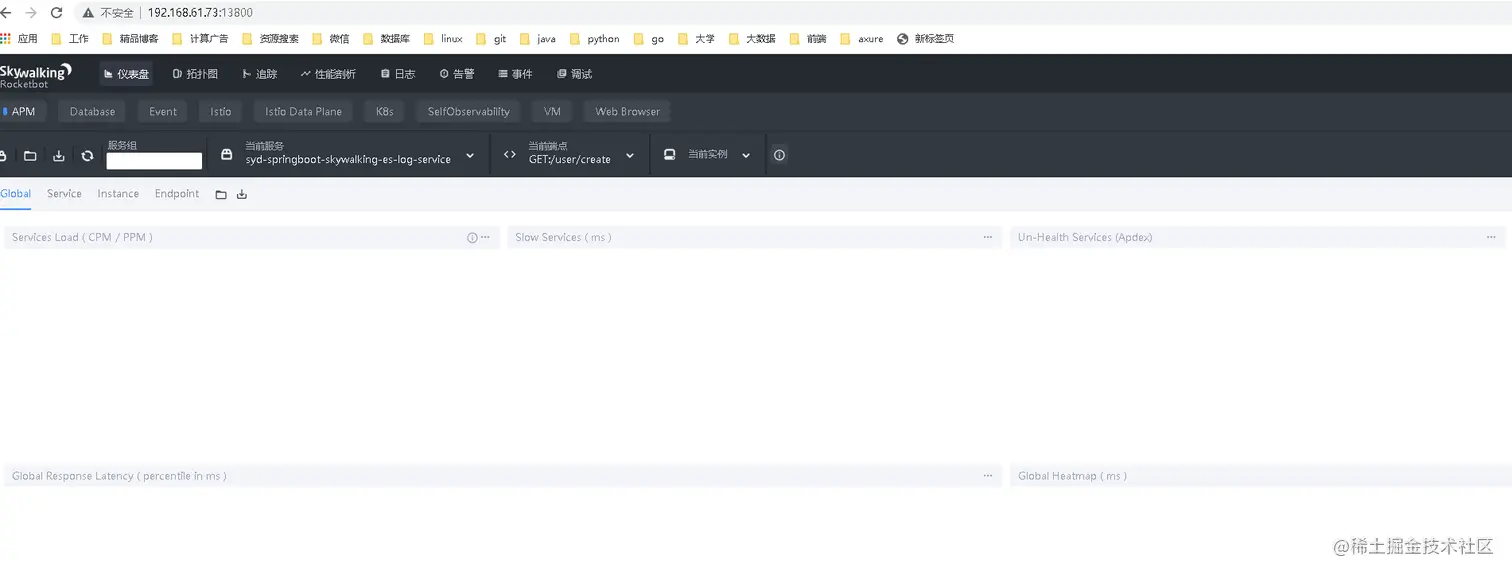Image resolution: width=1512 pixels, height=575 pixels.
Task: Click the SkyWalking Rocketbot logo
Action: click(x=36, y=75)
